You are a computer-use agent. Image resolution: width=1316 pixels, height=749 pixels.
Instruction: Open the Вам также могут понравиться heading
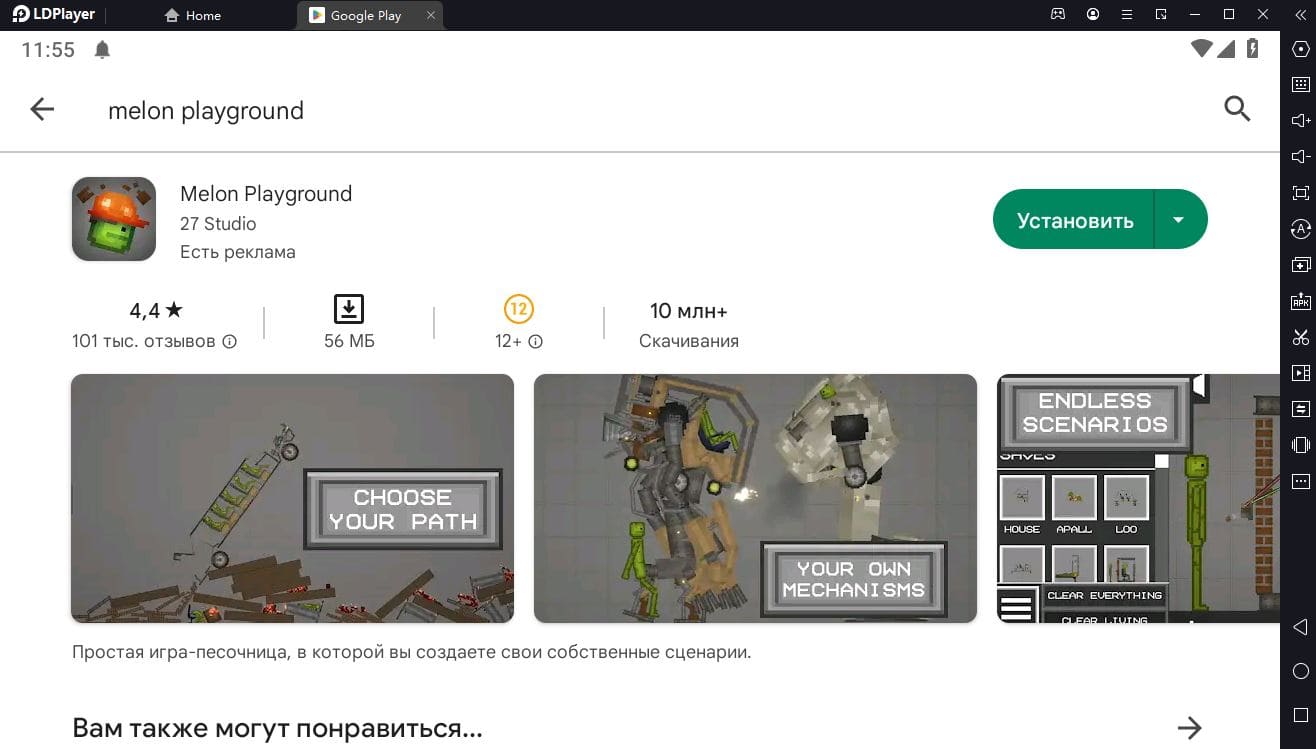(x=277, y=727)
